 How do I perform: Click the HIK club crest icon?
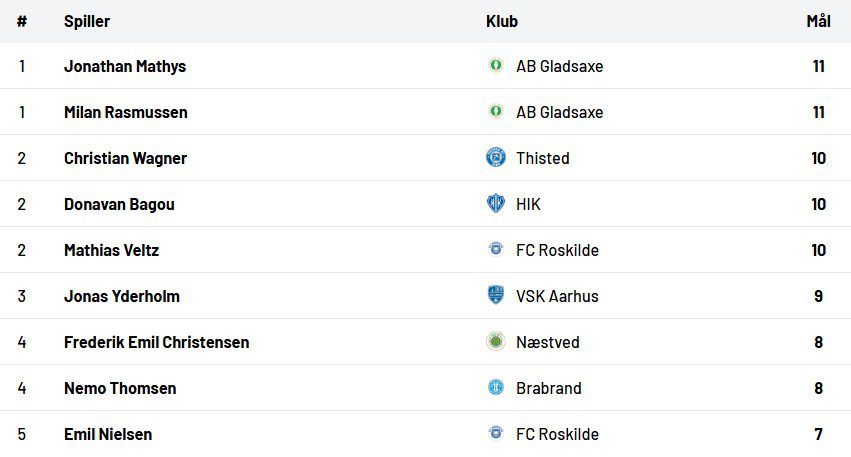[495, 204]
